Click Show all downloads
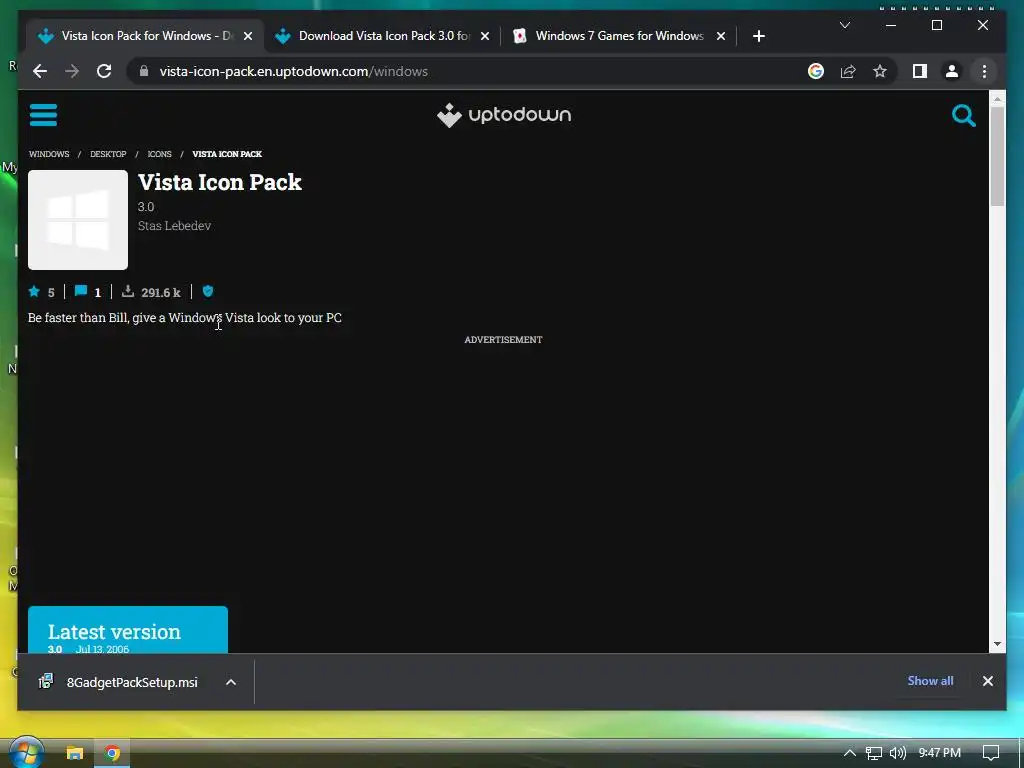This screenshot has width=1024, height=768. coord(930,680)
